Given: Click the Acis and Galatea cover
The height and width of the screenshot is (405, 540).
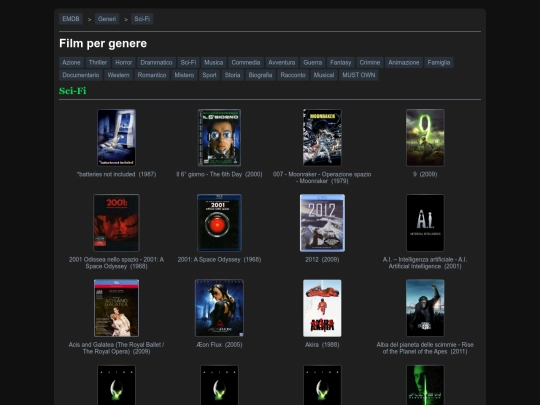Looking at the screenshot, I should pos(116,308).
